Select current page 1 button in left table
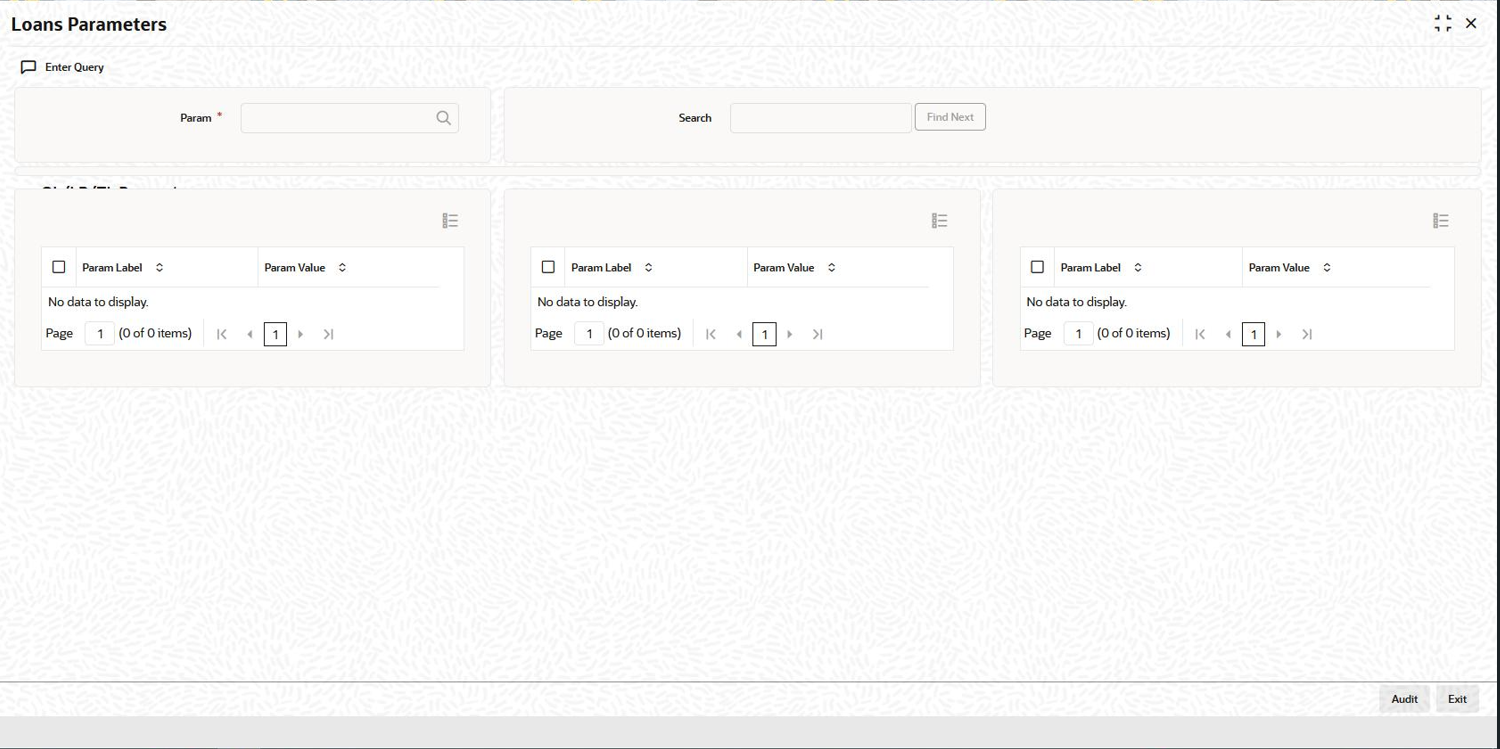The height and width of the screenshot is (749, 1500). click(x=275, y=334)
